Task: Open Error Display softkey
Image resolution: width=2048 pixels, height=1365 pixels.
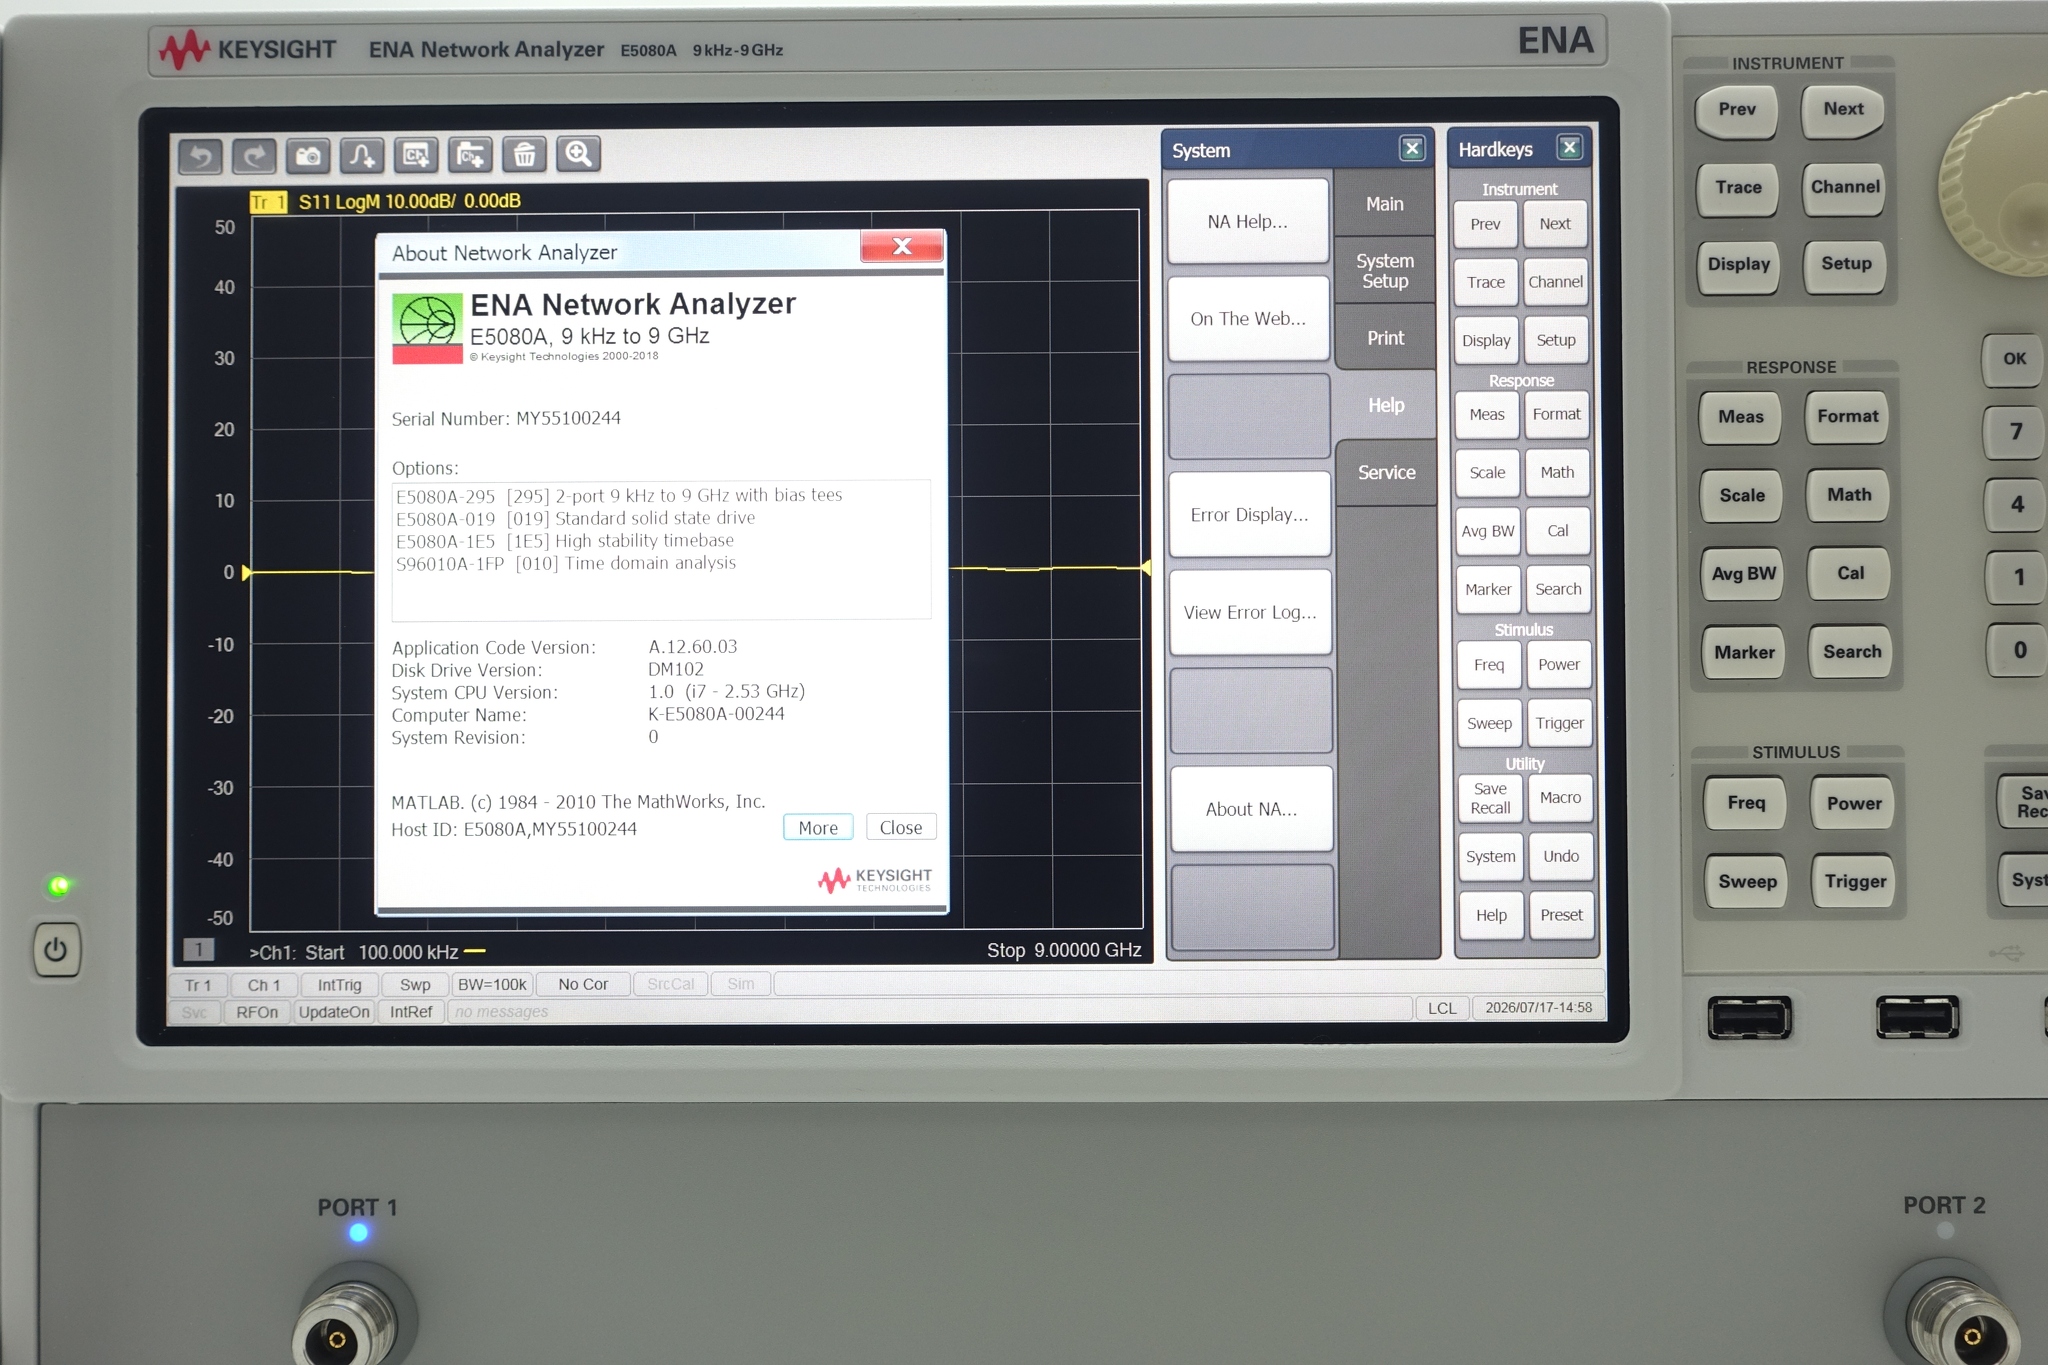Action: (1249, 514)
